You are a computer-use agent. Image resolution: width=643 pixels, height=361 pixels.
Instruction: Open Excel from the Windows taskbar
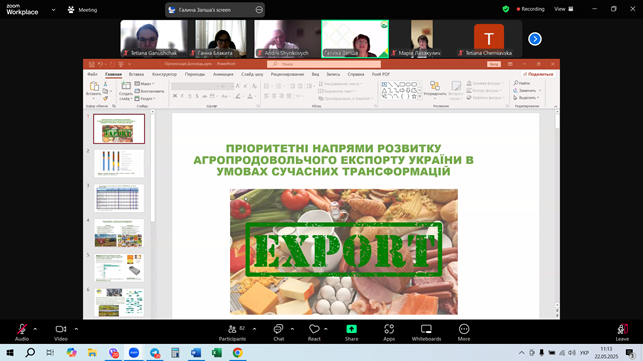pyautogui.click(x=217, y=352)
